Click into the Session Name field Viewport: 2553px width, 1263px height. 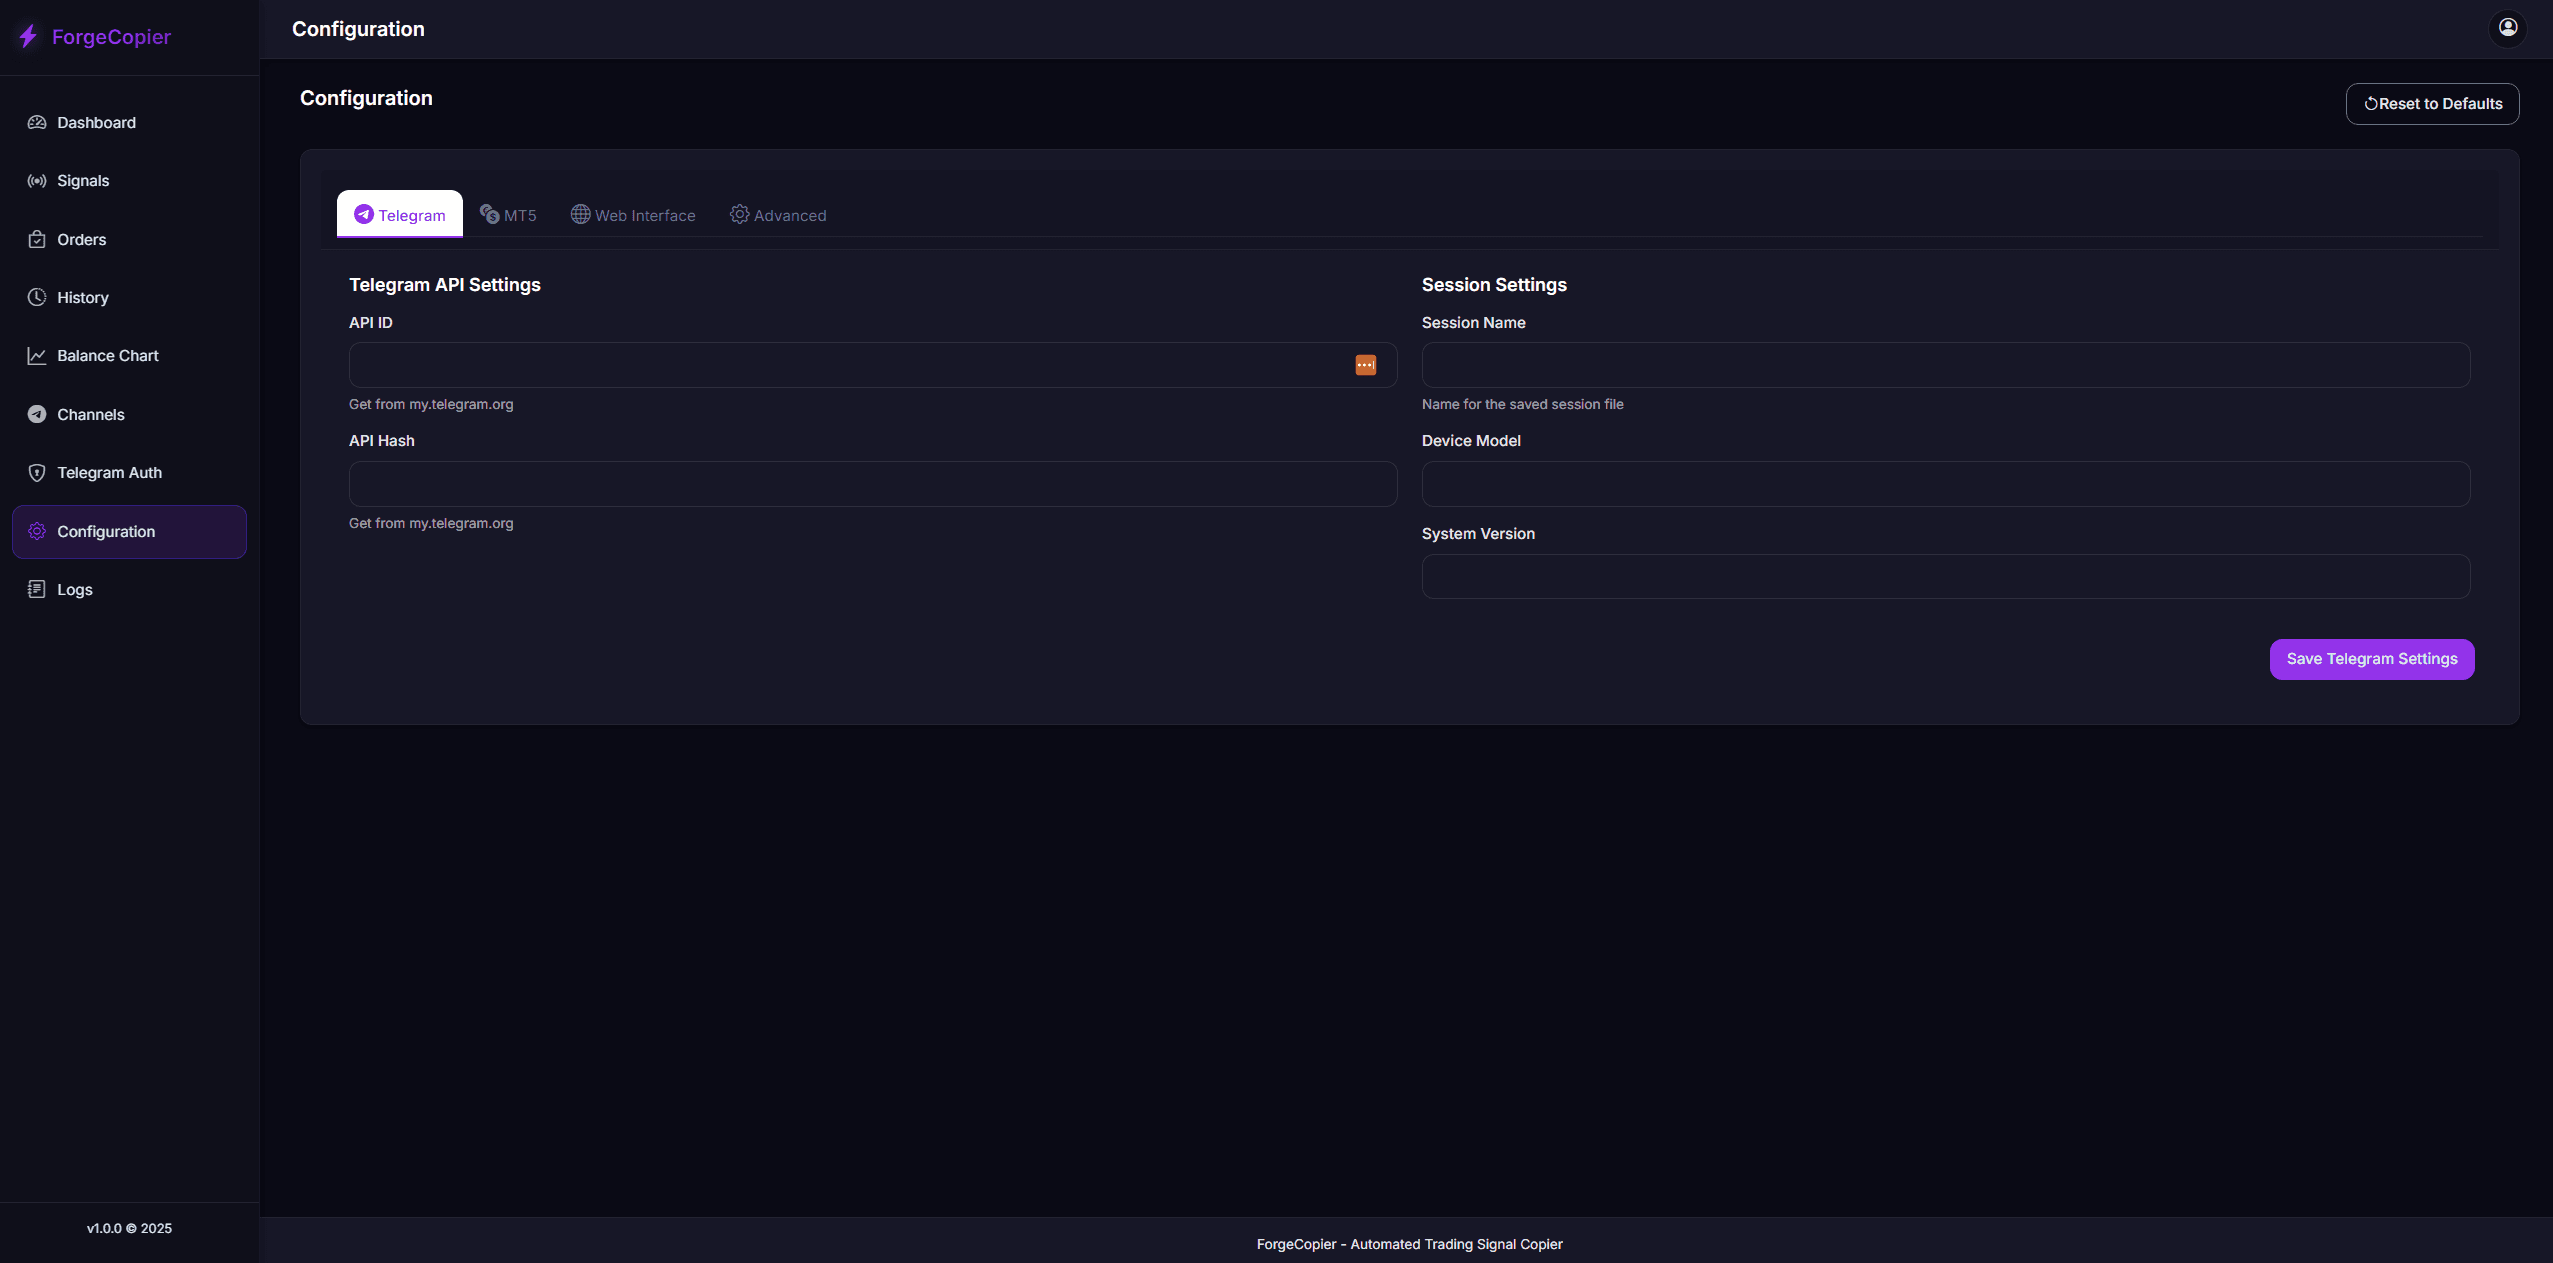coord(1945,365)
